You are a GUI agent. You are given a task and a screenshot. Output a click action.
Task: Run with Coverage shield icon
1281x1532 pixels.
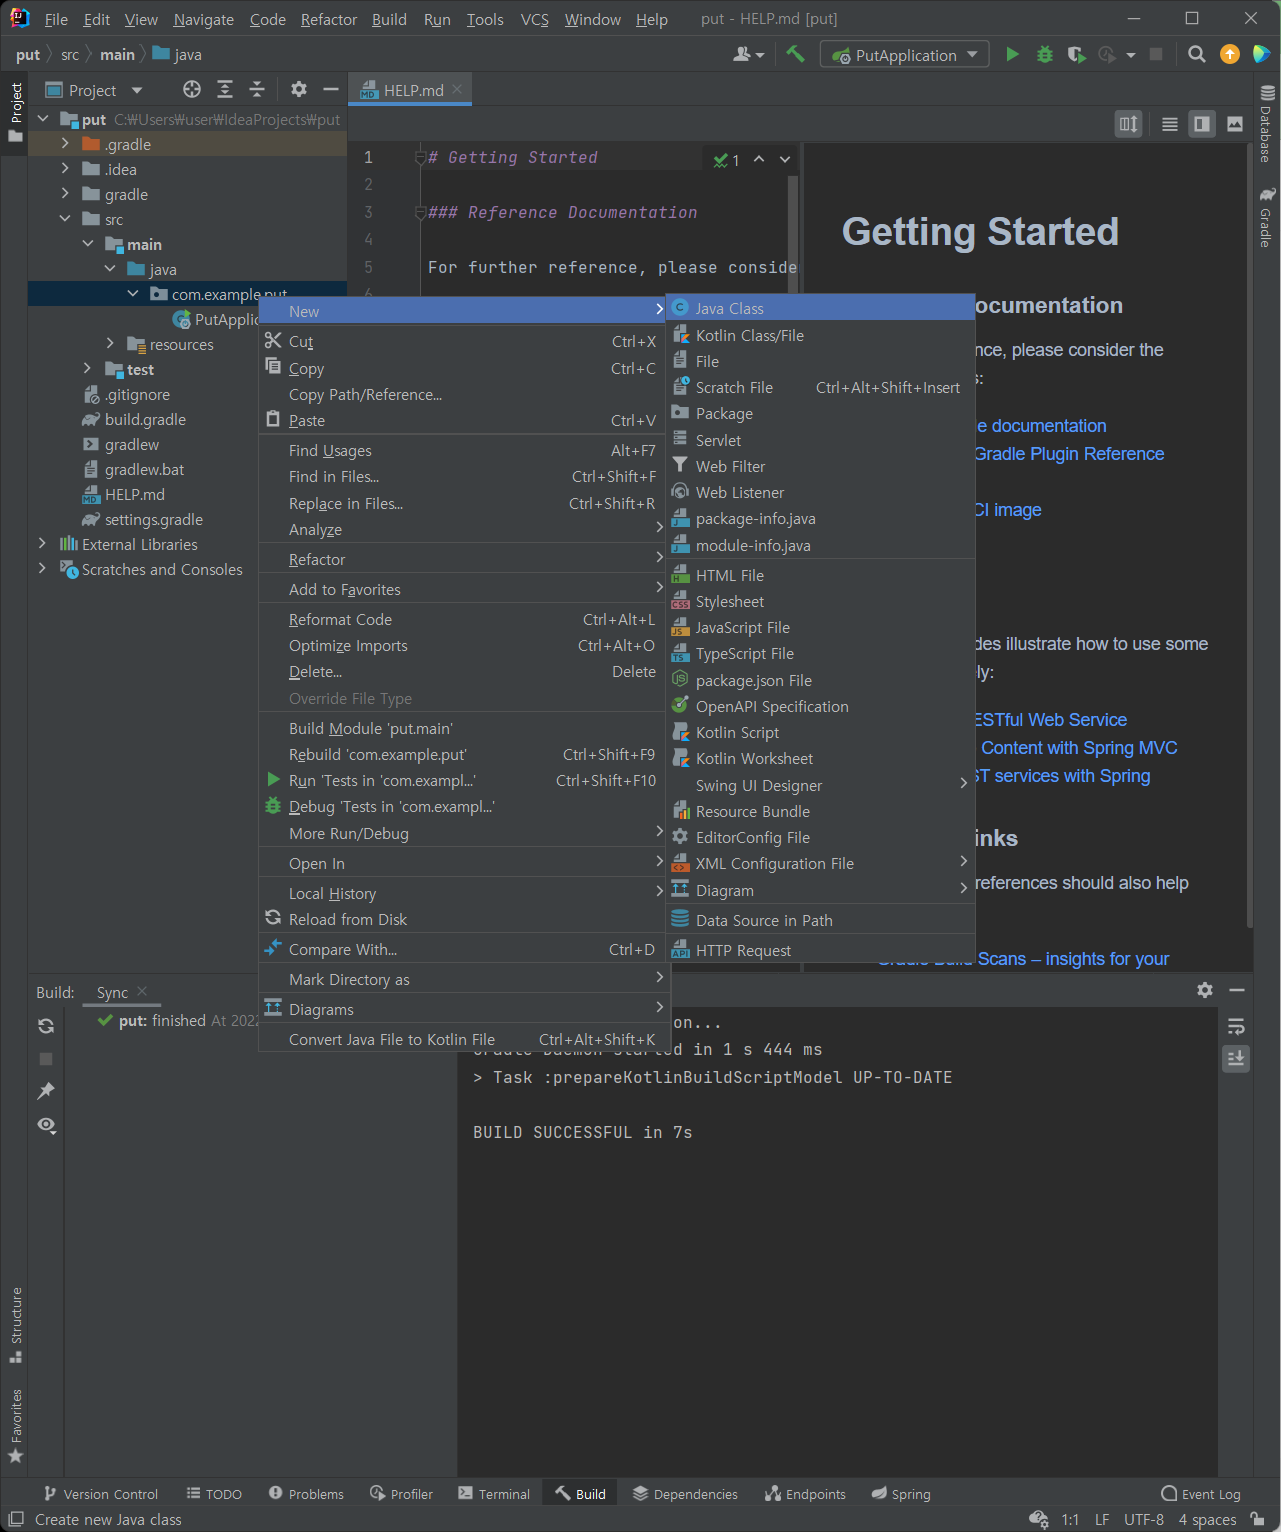(x=1076, y=54)
